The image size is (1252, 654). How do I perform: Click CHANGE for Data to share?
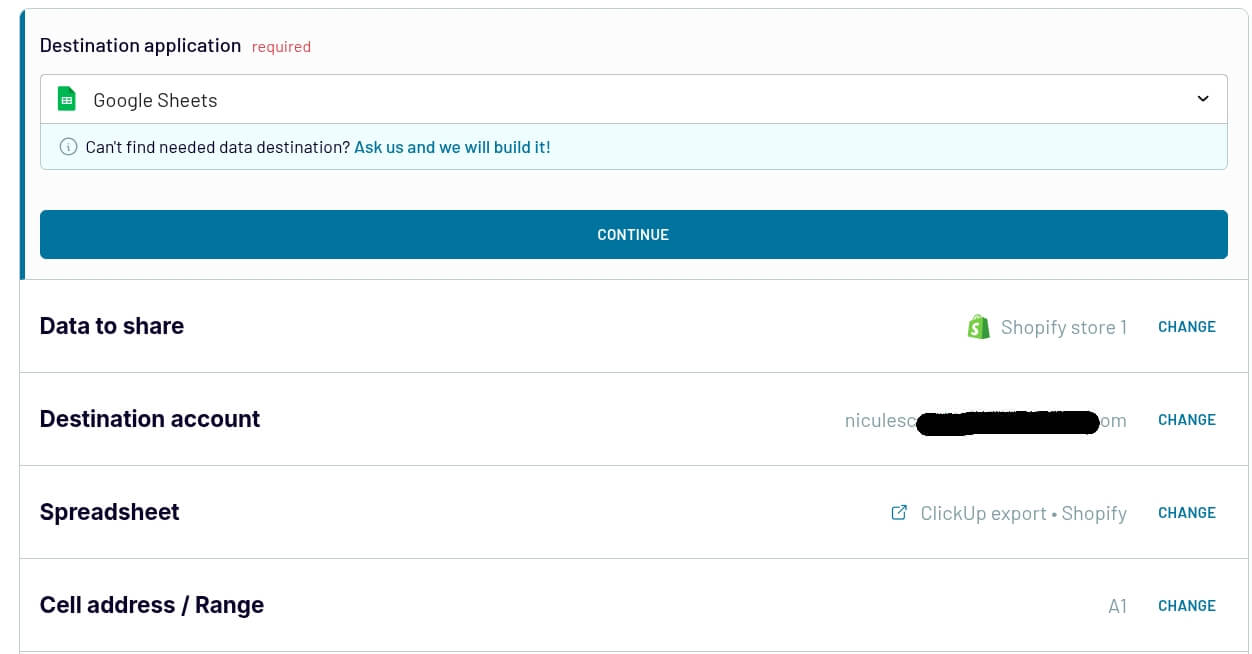[1186, 327]
